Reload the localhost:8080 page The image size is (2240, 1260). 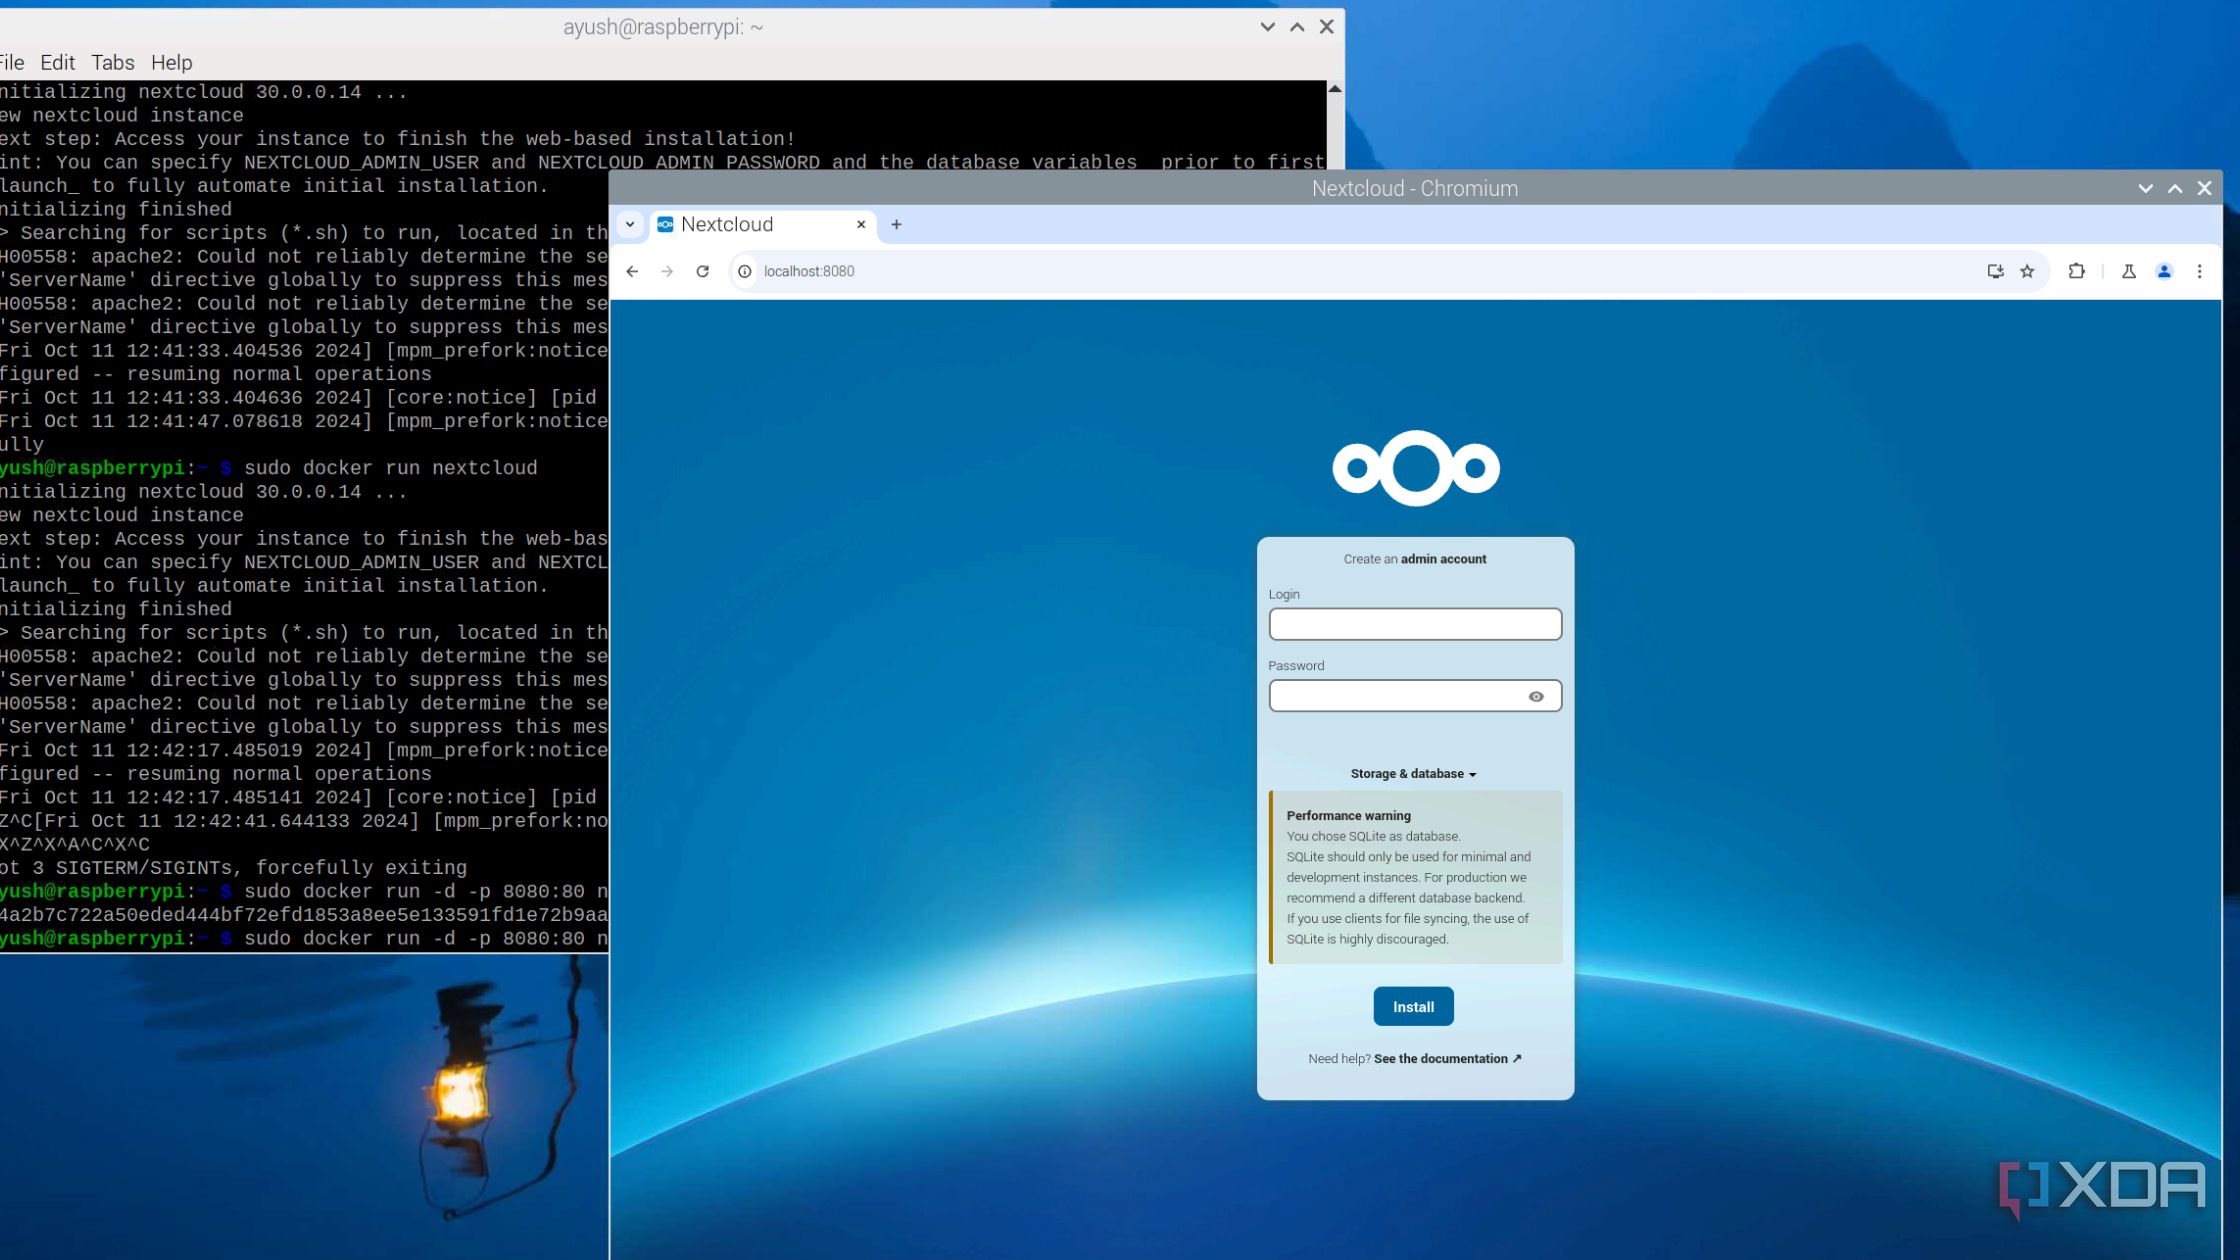pyautogui.click(x=703, y=271)
